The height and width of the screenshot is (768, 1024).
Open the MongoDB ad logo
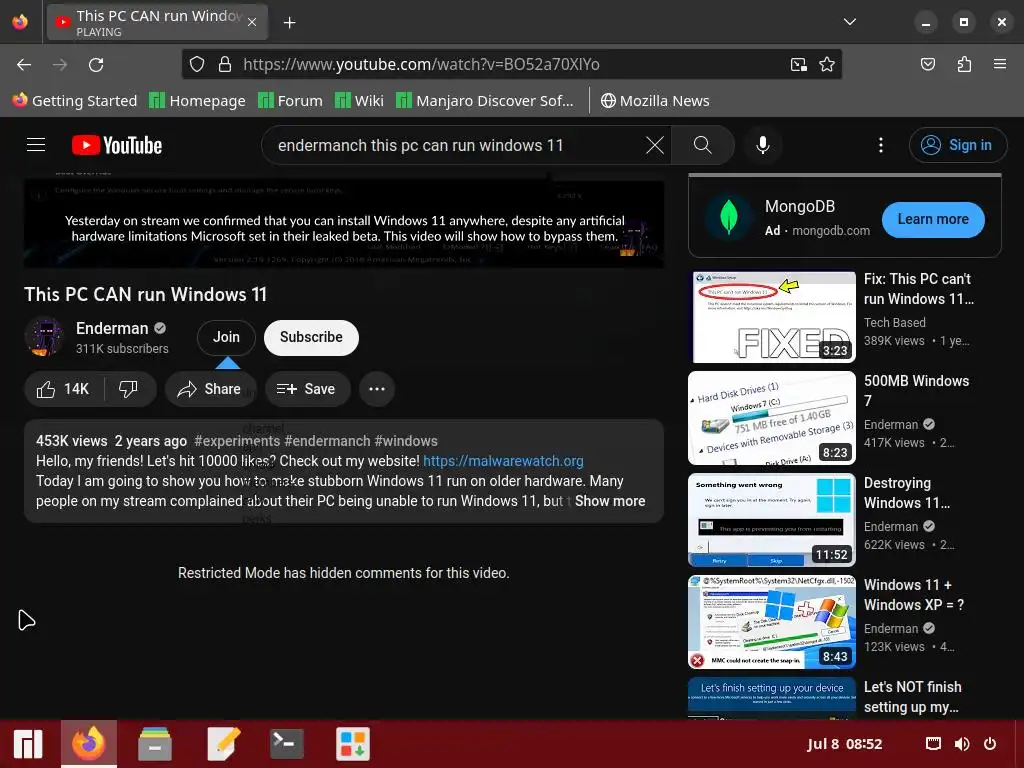[x=728, y=218]
